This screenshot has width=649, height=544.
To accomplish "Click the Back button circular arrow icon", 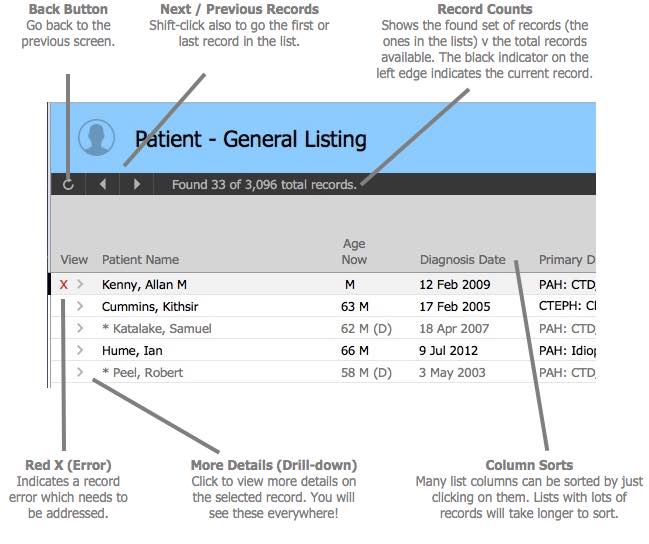I will point(68,184).
